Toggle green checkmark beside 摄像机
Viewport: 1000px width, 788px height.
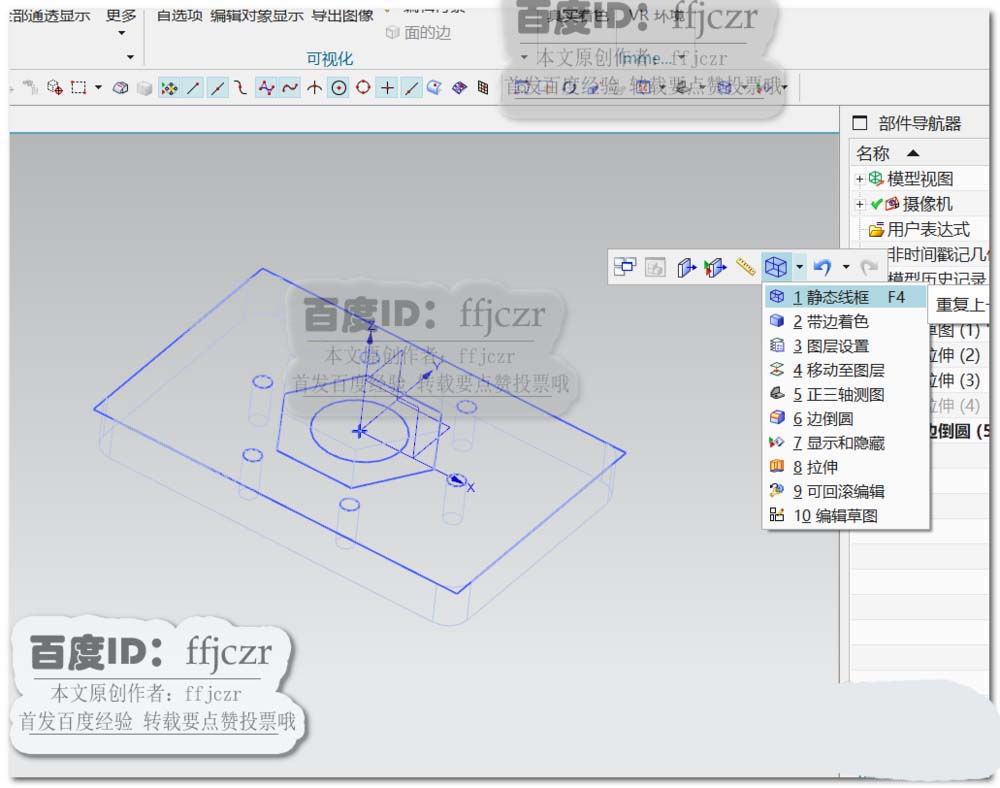pos(876,204)
